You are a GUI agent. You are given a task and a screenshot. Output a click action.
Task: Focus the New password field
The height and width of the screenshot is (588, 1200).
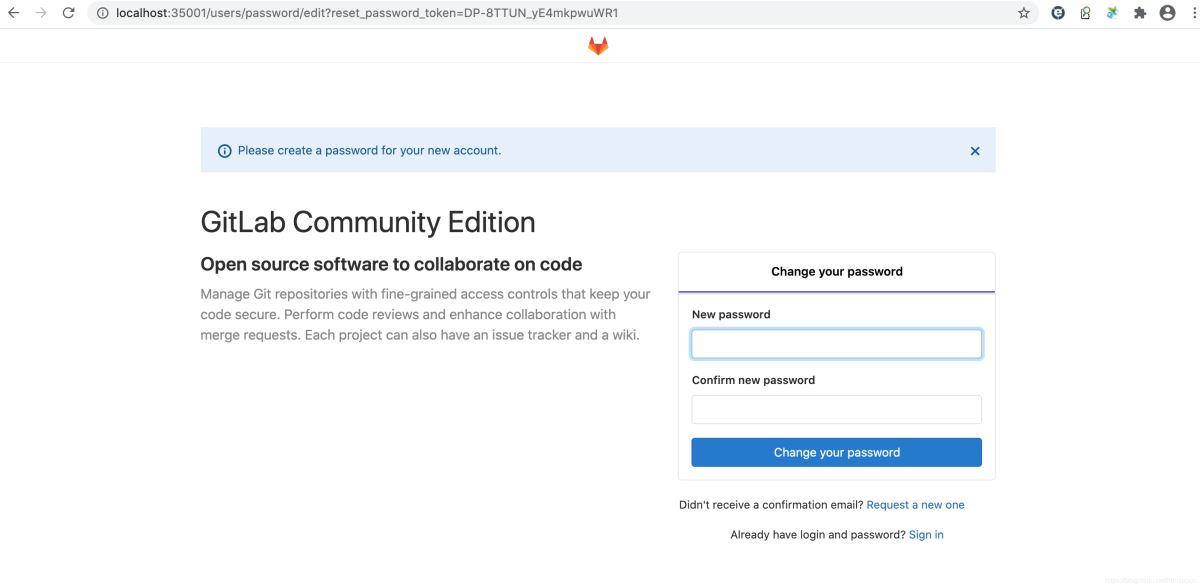pos(836,344)
